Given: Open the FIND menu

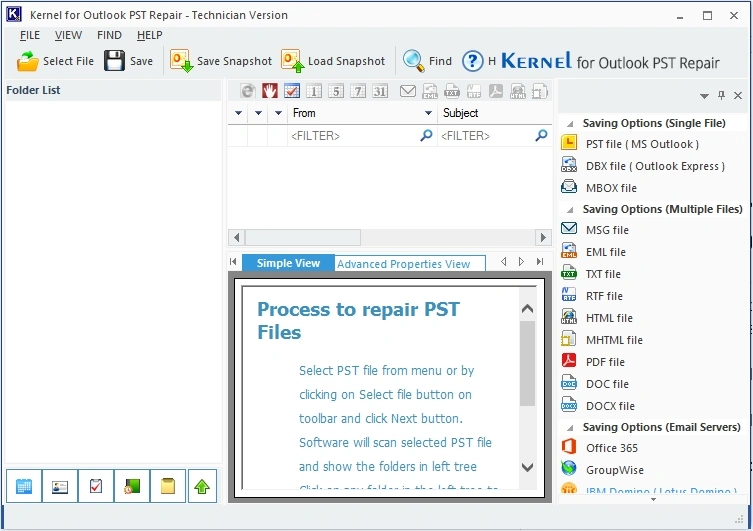Looking at the screenshot, I should (109, 35).
